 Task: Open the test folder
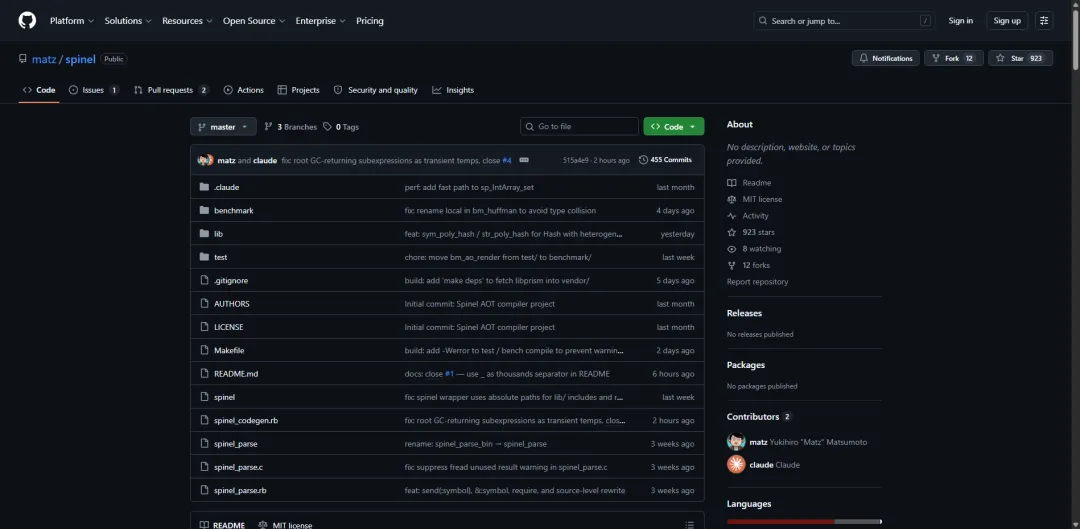[x=220, y=258]
